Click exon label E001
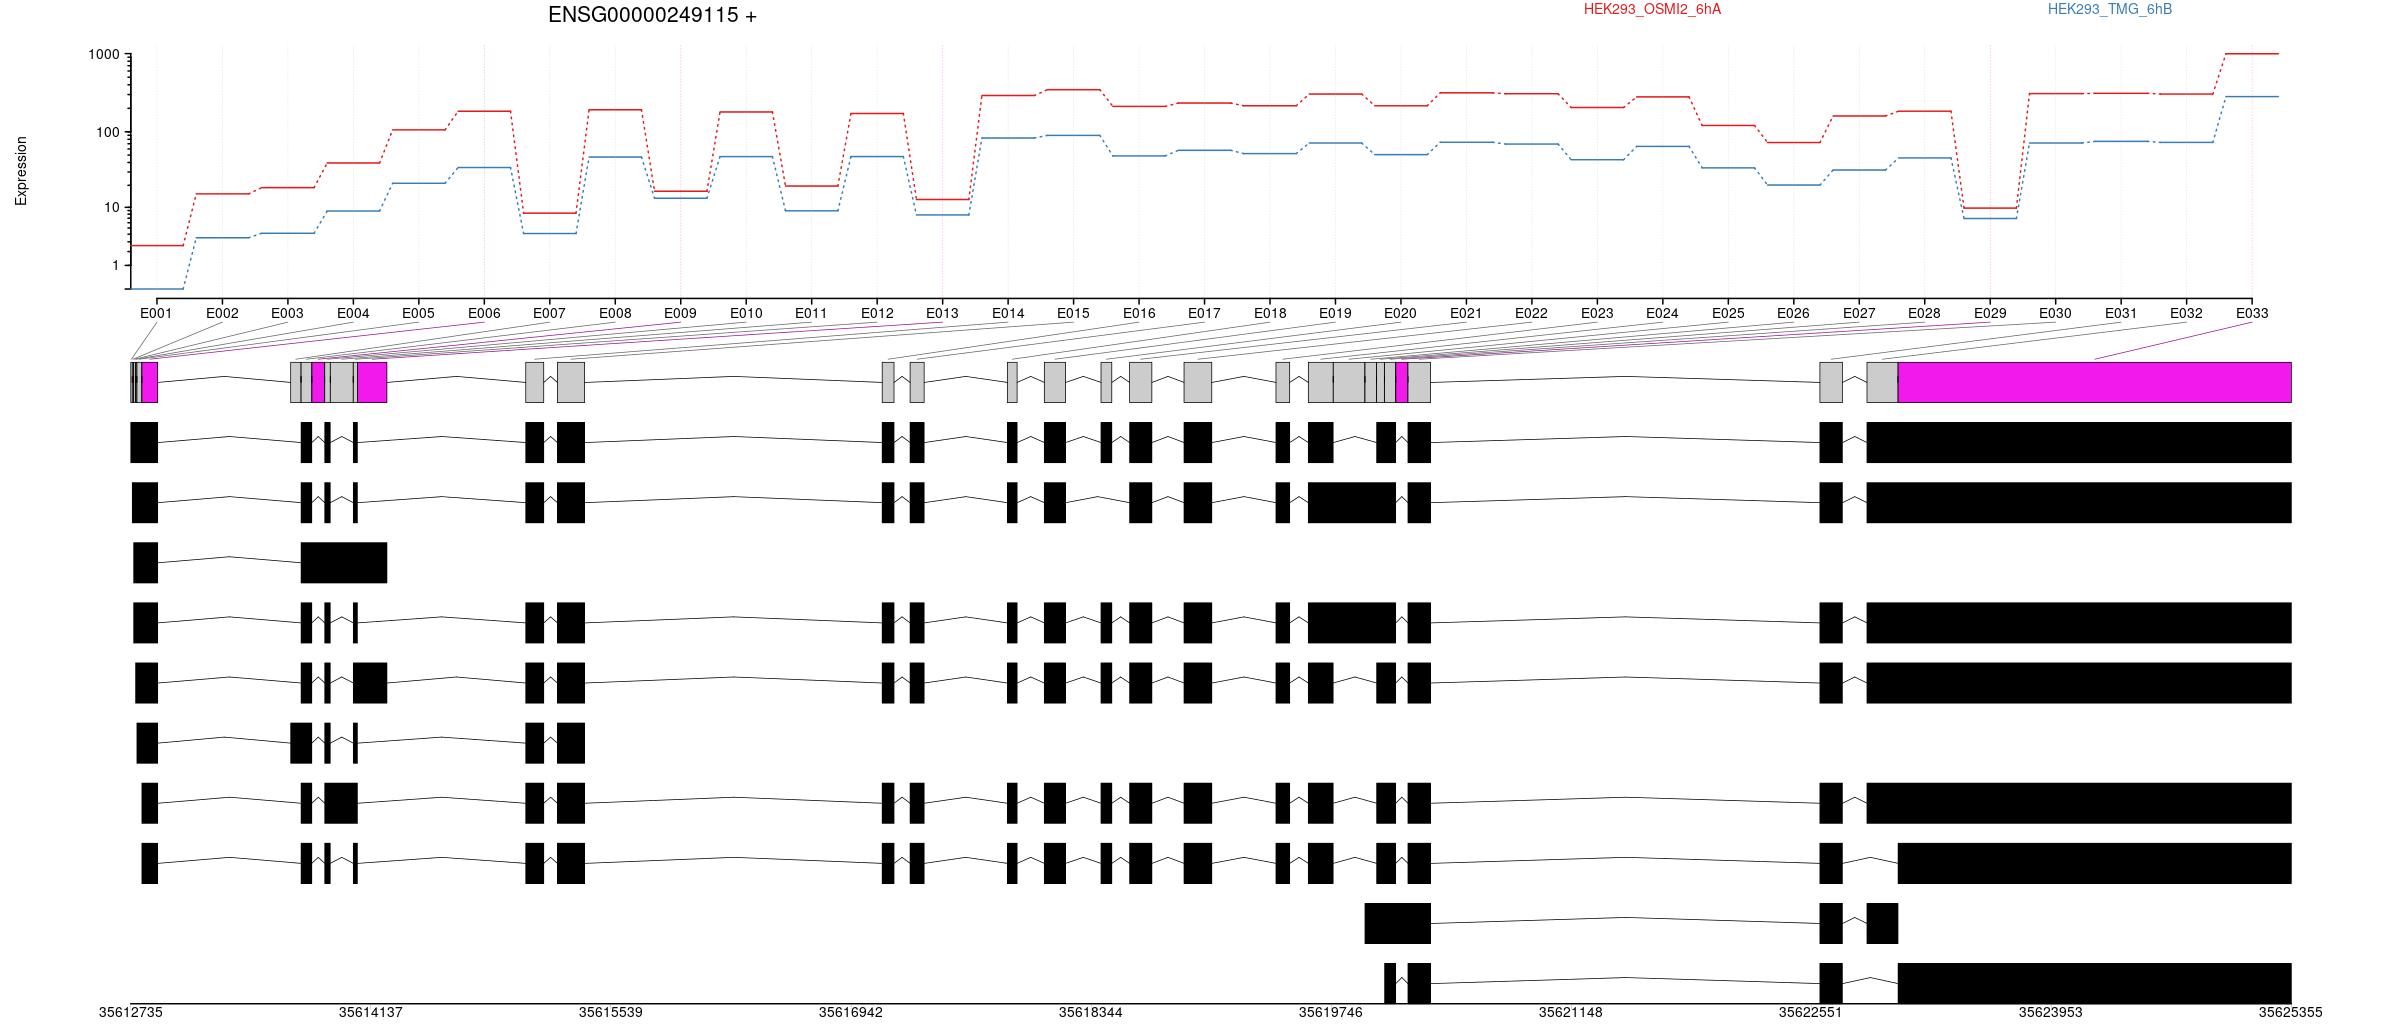 [x=156, y=313]
